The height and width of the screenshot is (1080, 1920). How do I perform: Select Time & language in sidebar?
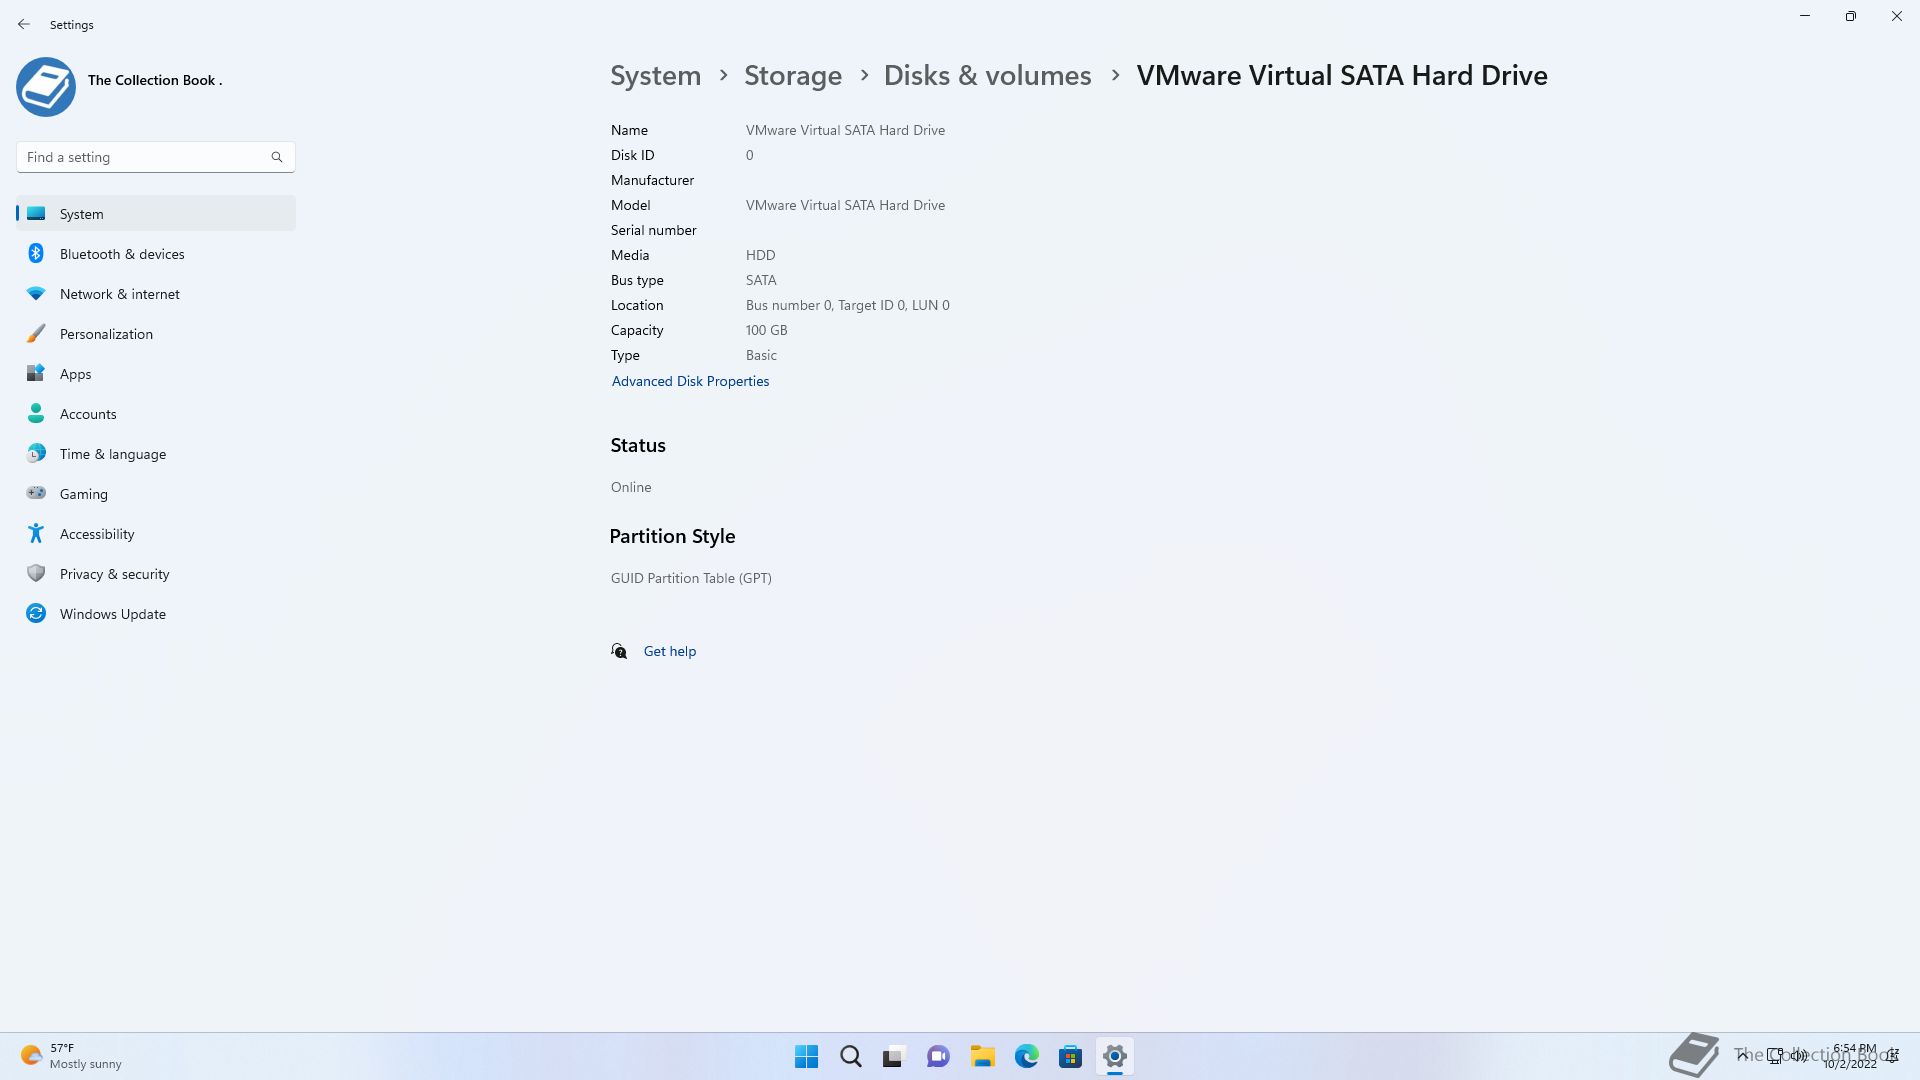pyautogui.click(x=113, y=454)
